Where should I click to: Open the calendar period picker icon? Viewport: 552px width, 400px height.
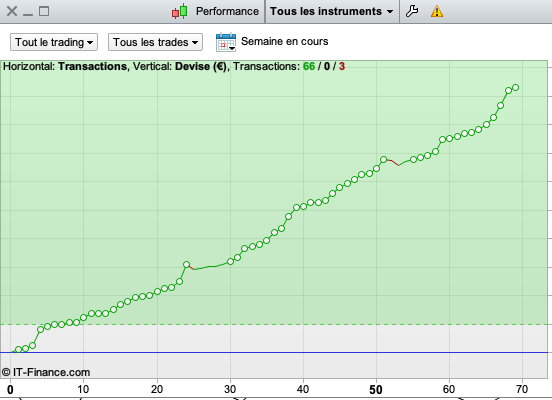[x=226, y=42]
